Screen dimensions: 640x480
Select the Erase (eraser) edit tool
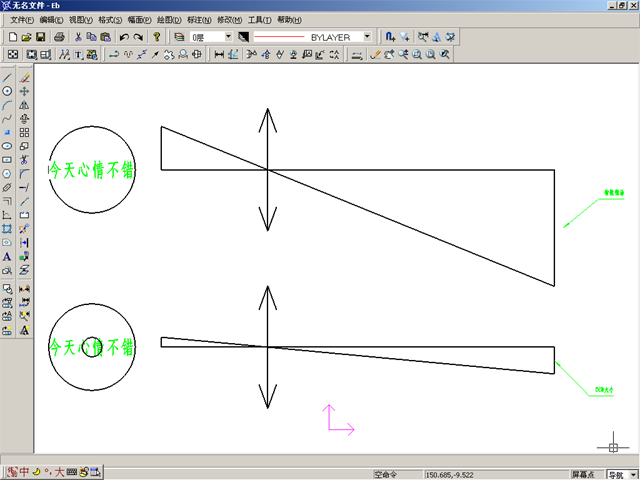[x=24, y=77]
